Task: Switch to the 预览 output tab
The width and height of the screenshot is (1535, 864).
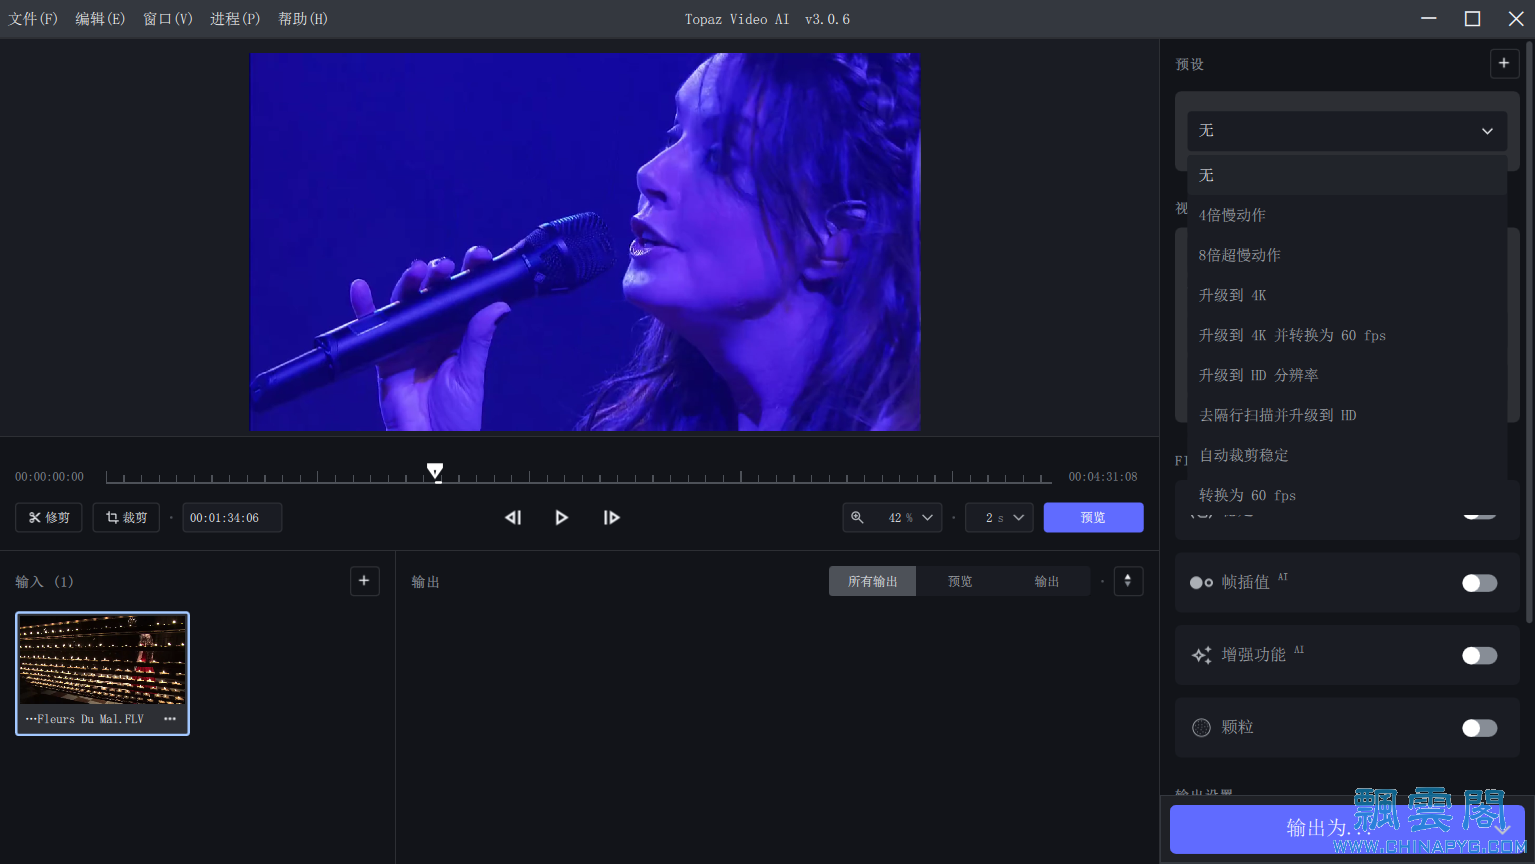Action: [x=960, y=581]
